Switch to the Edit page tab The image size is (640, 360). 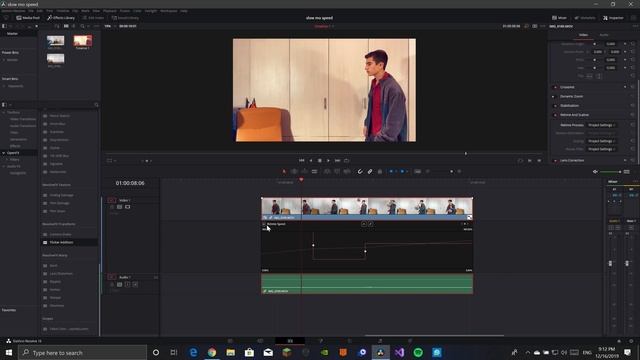point(290,341)
